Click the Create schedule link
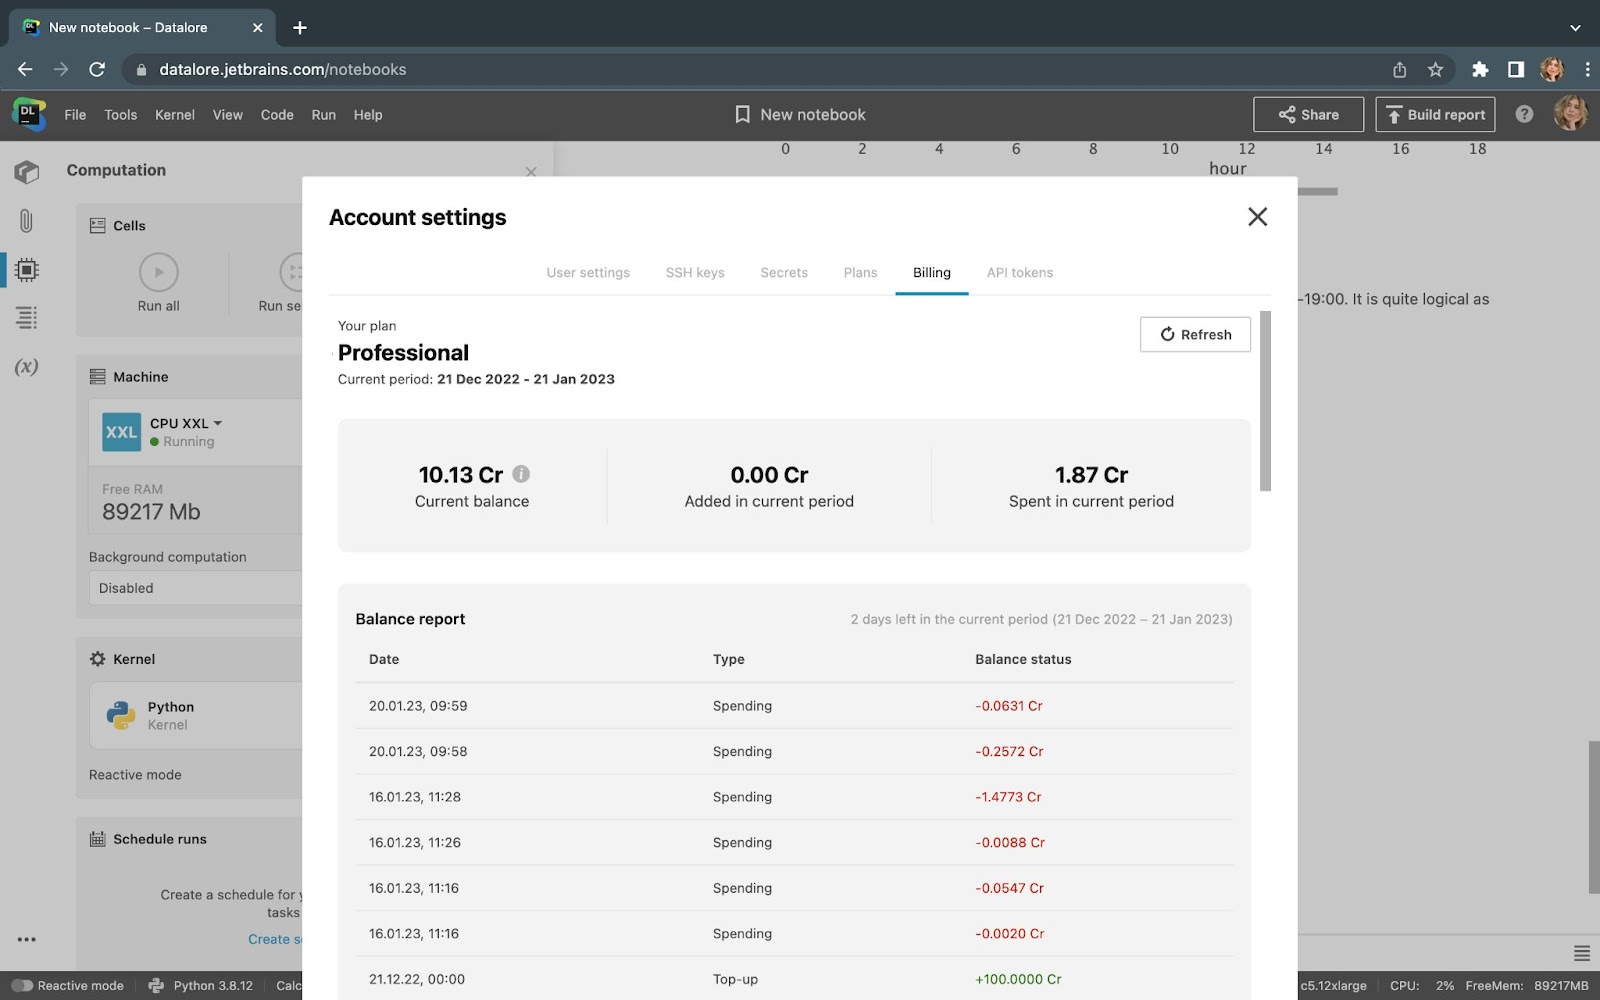The image size is (1600, 1000). (x=275, y=939)
